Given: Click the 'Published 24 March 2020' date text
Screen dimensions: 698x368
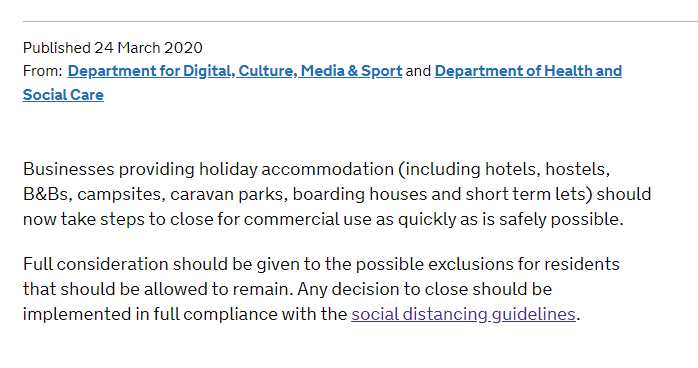Looking at the screenshot, I should pos(113,48).
